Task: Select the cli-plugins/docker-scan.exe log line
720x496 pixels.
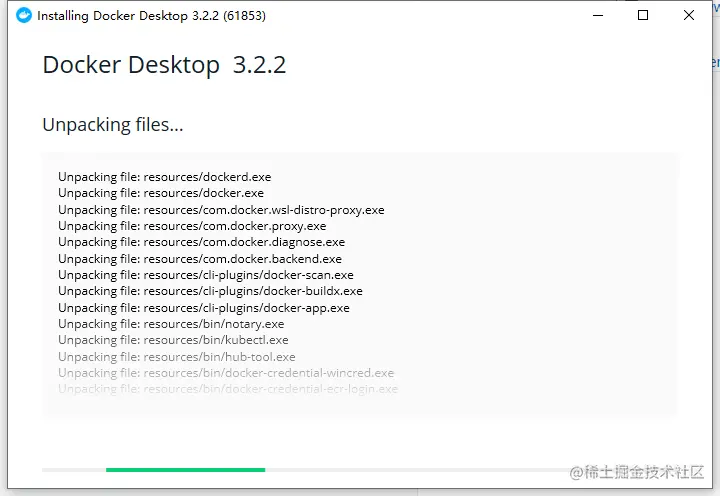Action: coord(206,275)
